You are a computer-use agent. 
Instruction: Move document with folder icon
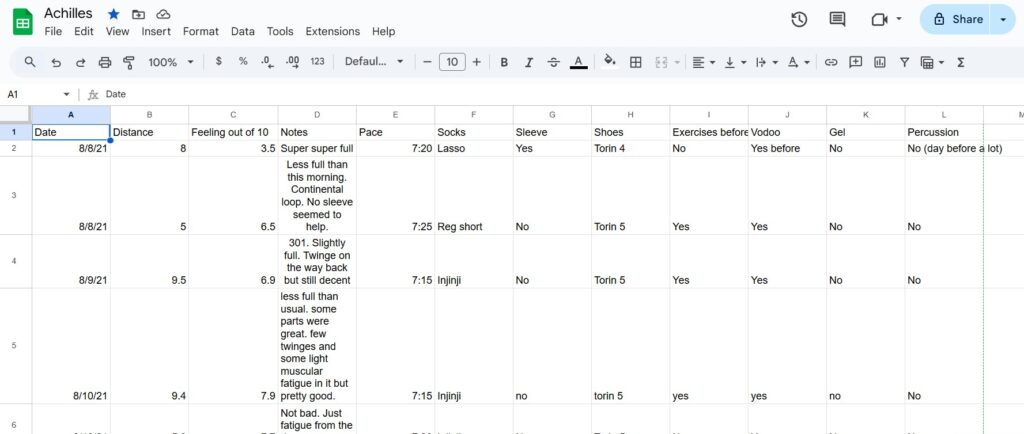click(x=138, y=14)
